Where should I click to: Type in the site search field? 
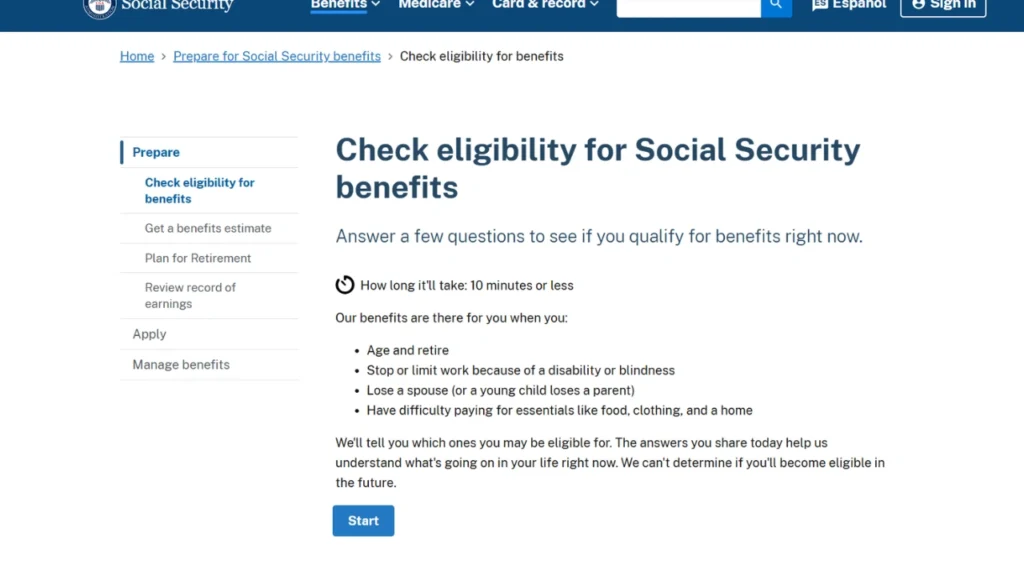pos(688,6)
